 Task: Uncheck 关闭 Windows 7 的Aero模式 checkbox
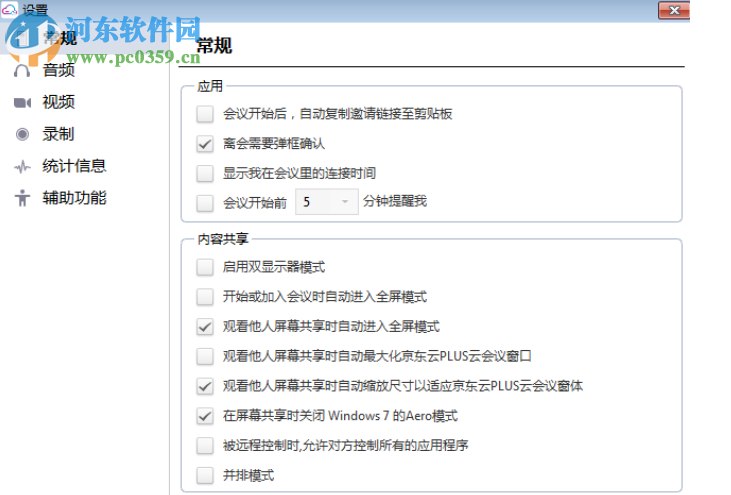pos(205,416)
